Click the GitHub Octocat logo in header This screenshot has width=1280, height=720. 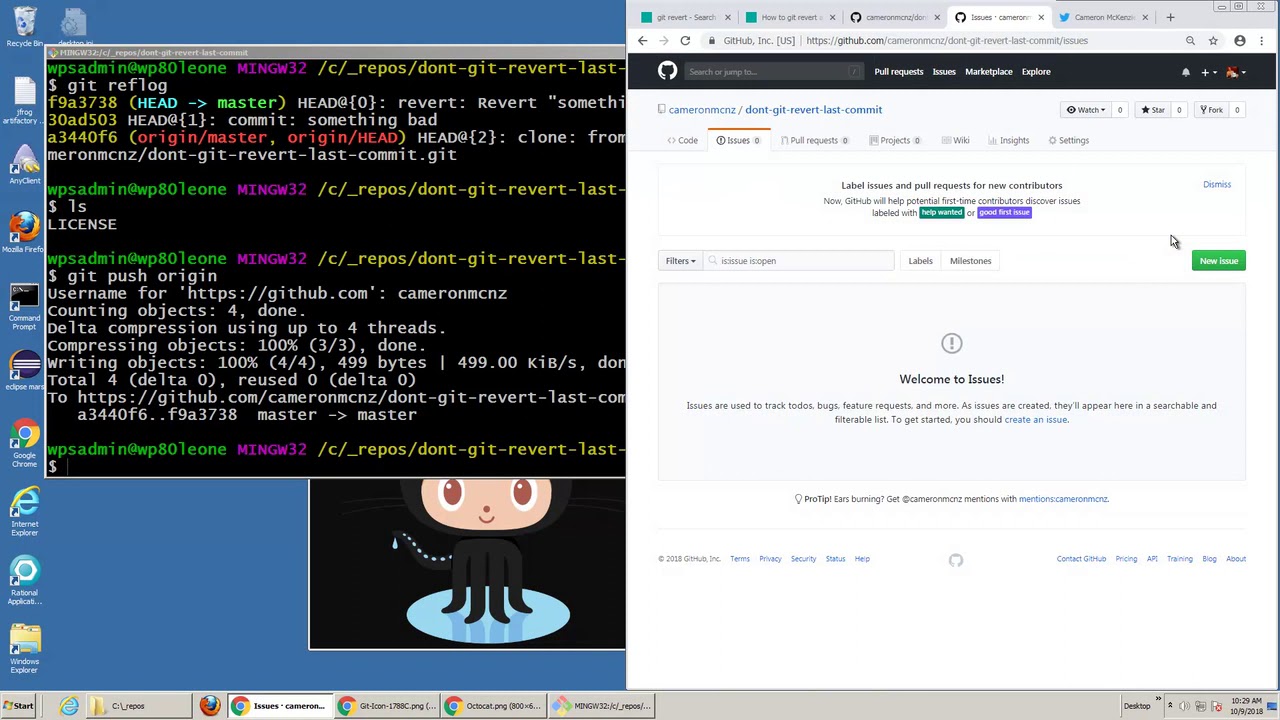click(x=667, y=71)
